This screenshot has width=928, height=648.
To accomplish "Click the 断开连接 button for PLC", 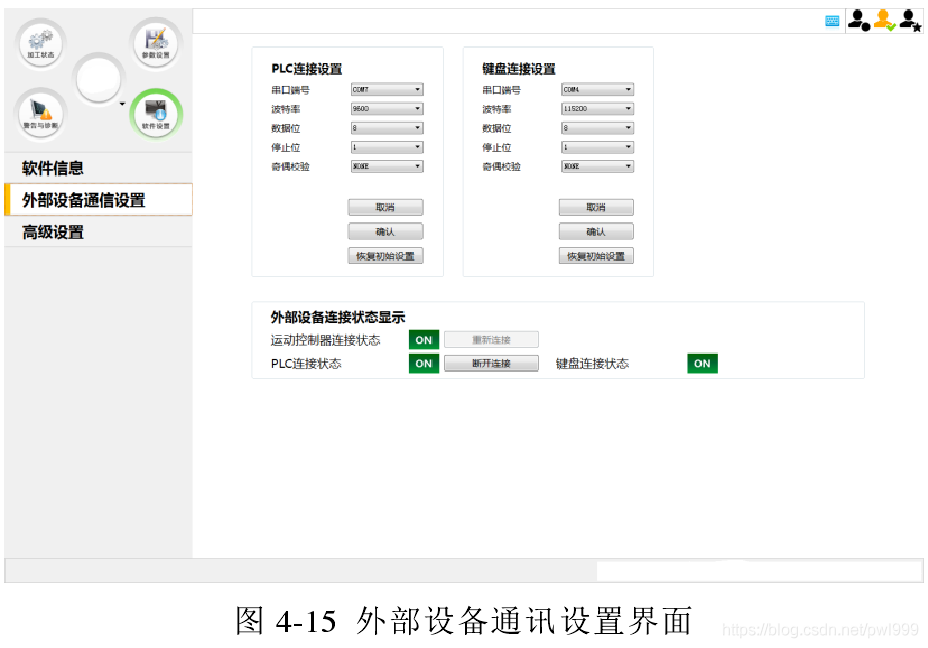I will 490,363.
